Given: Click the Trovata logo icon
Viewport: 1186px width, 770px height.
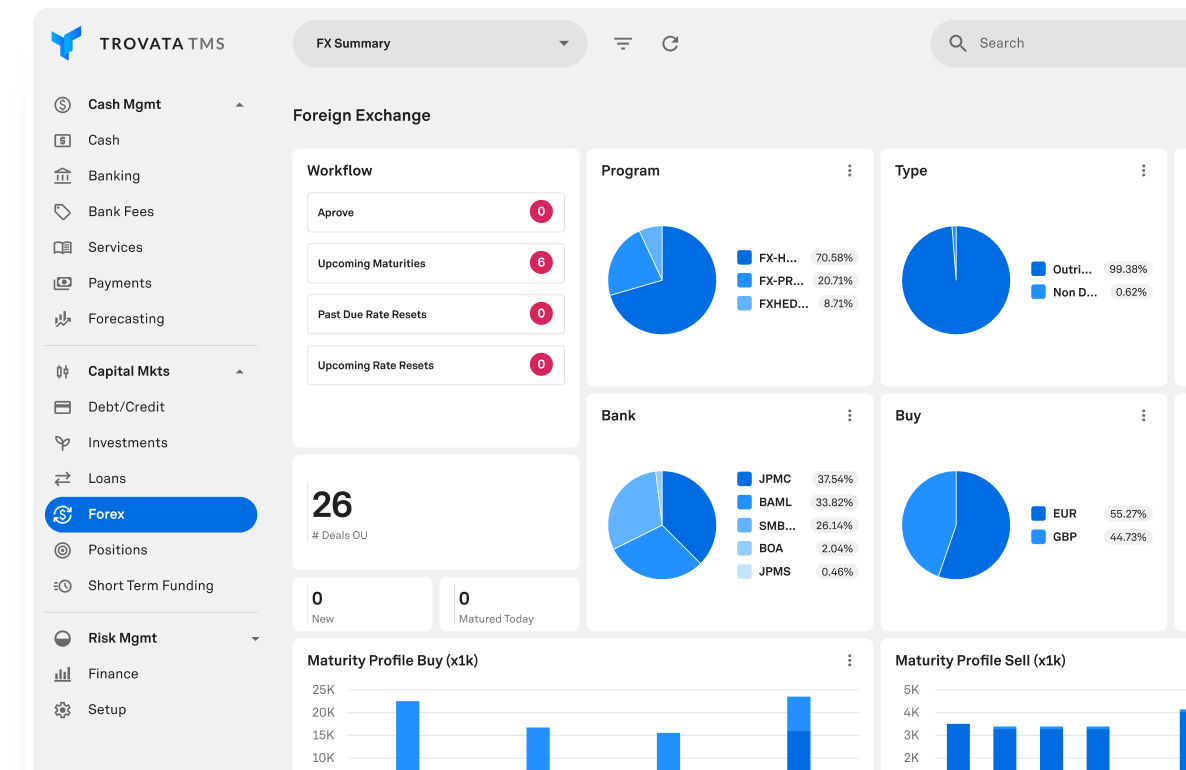Looking at the screenshot, I should click(x=66, y=43).
